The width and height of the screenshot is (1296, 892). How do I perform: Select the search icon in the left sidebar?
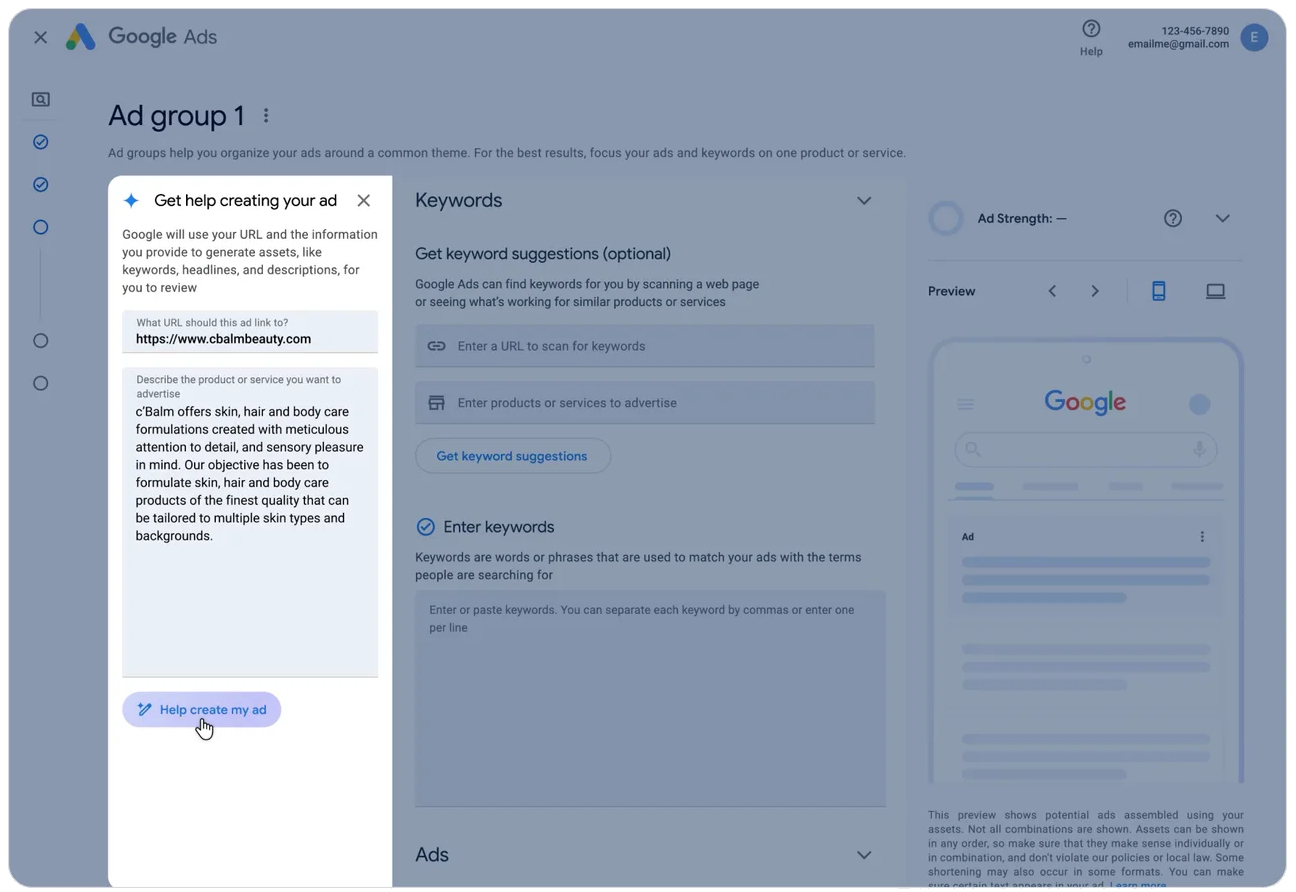click(x=40, y=99)
